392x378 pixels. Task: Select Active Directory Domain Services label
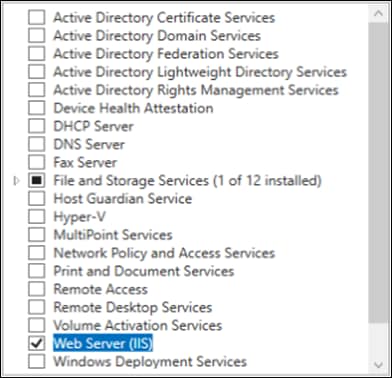click(157, 36)
